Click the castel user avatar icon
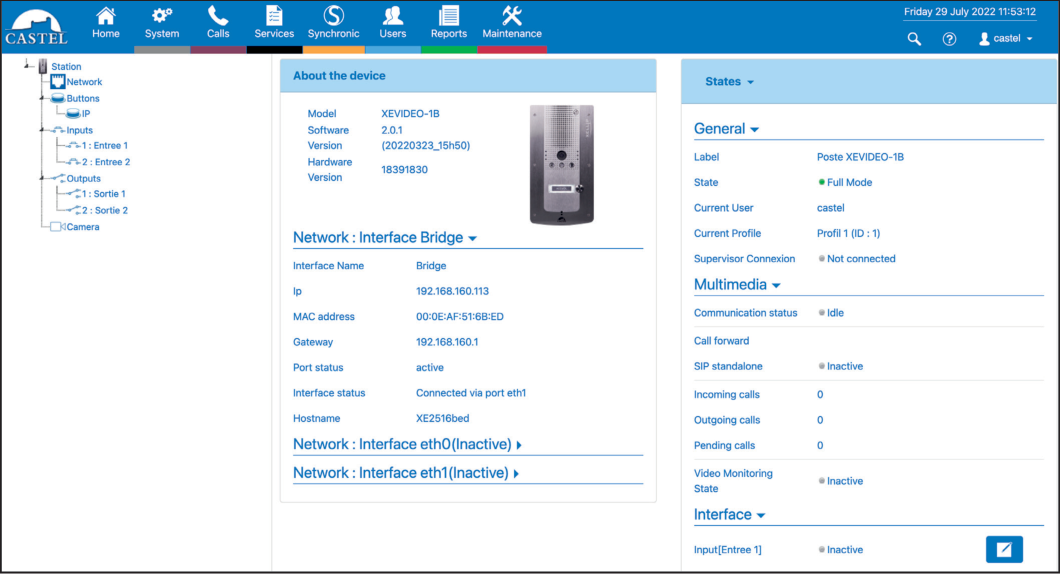The height and width of the screenshot is (575, 1060). (x=984, y=39)
